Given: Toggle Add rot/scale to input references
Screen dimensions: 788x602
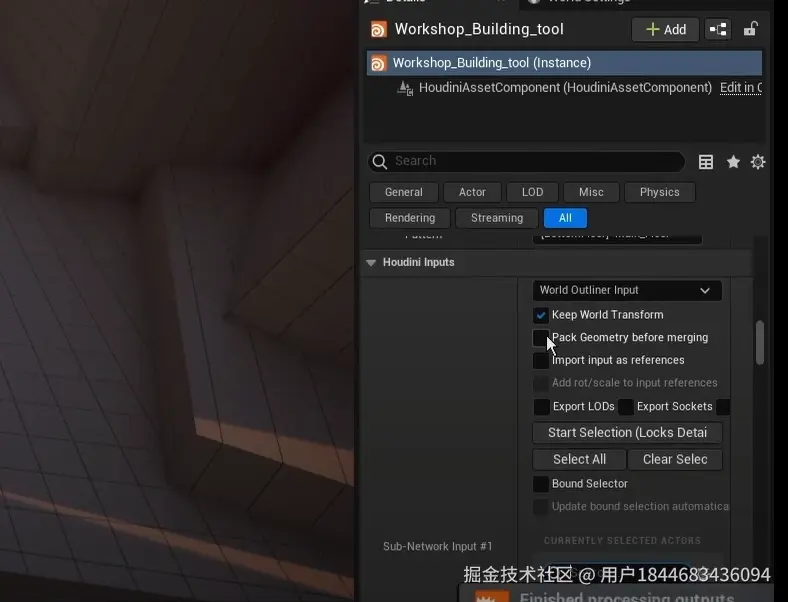Looking at the screenshot, I should click(x=541, y=383).
